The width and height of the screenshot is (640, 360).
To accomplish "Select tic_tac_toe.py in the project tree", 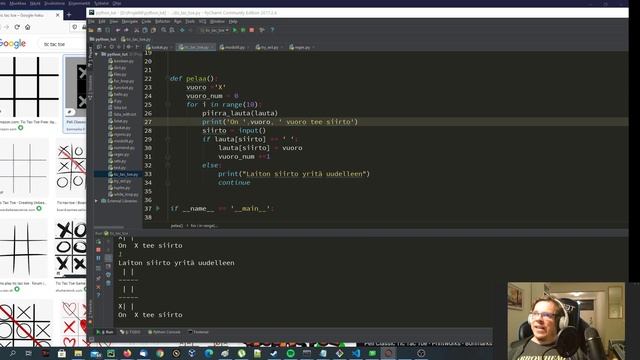I will [x=122, y=174].
